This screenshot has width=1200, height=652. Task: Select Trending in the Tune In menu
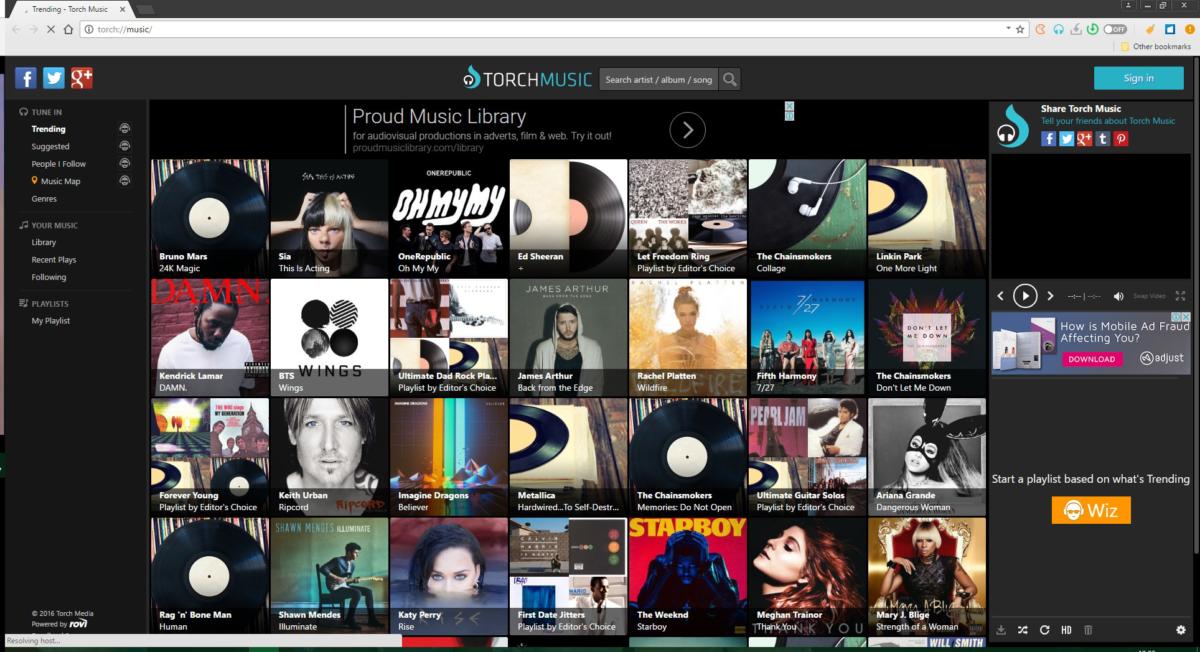48,129
